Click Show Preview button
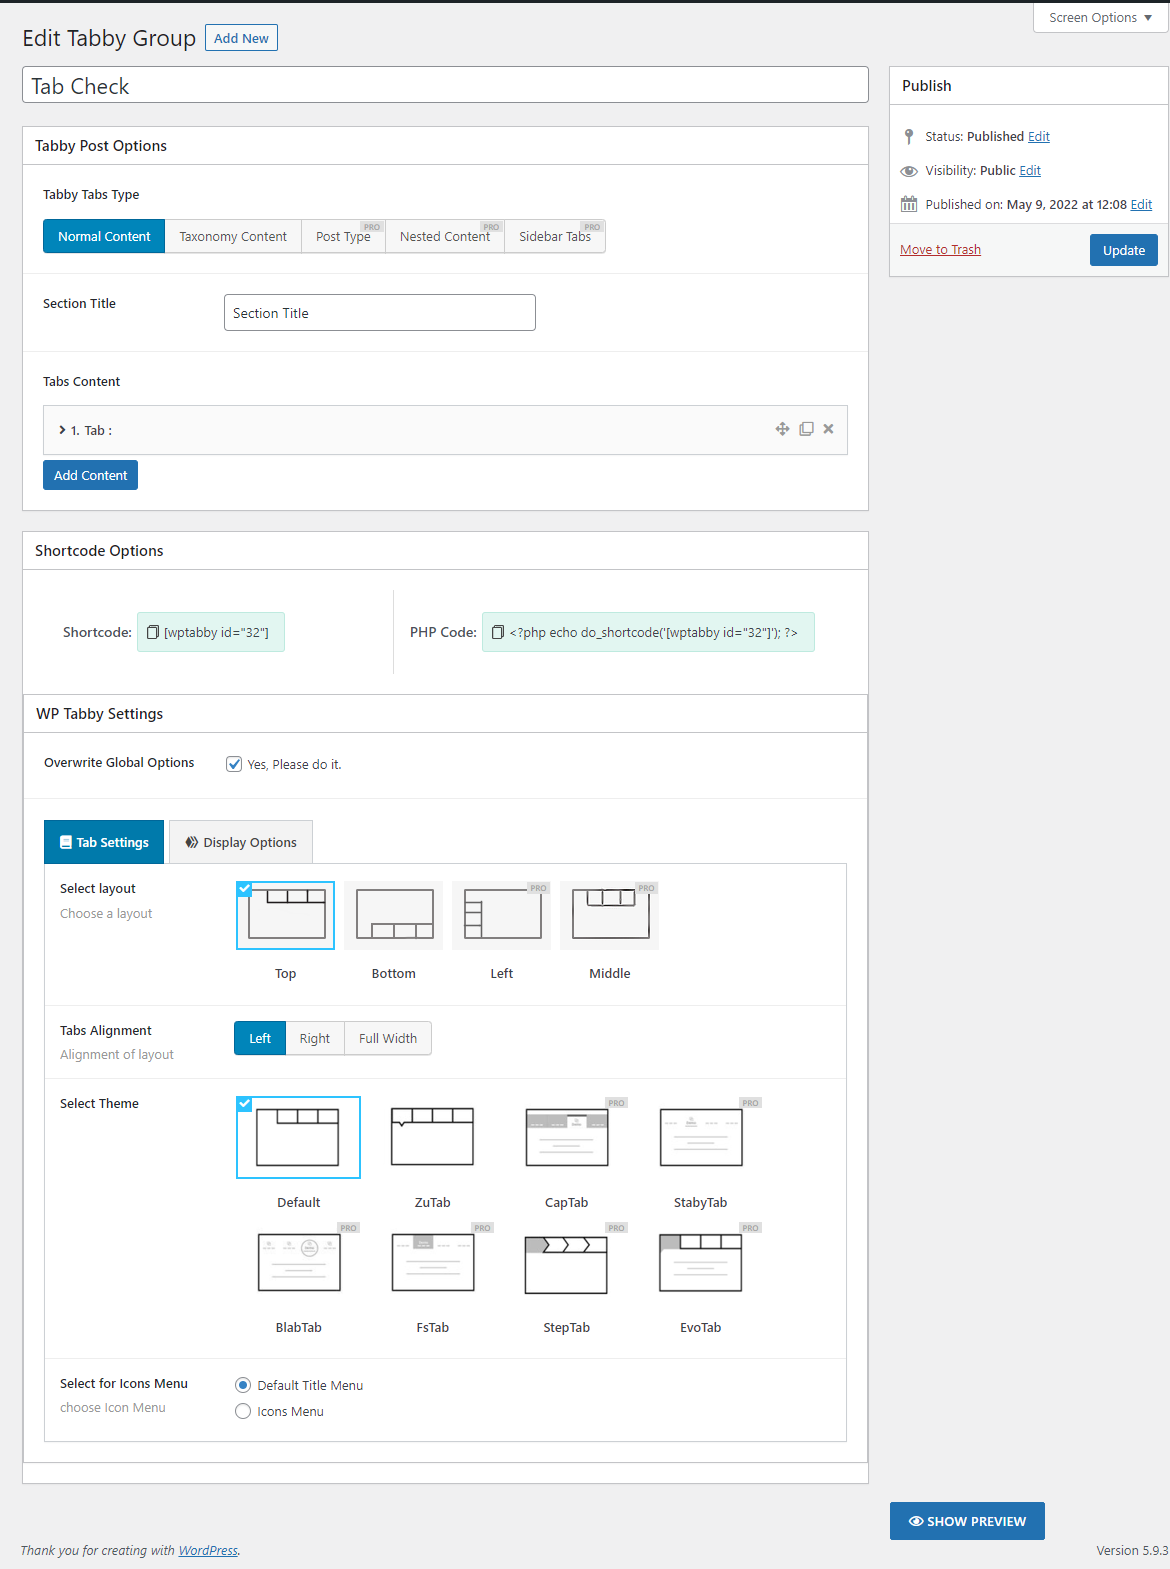Image resolution: width=1170 pixels, height=1569 pixels. pyautogui.click(x=967, y=1521)
